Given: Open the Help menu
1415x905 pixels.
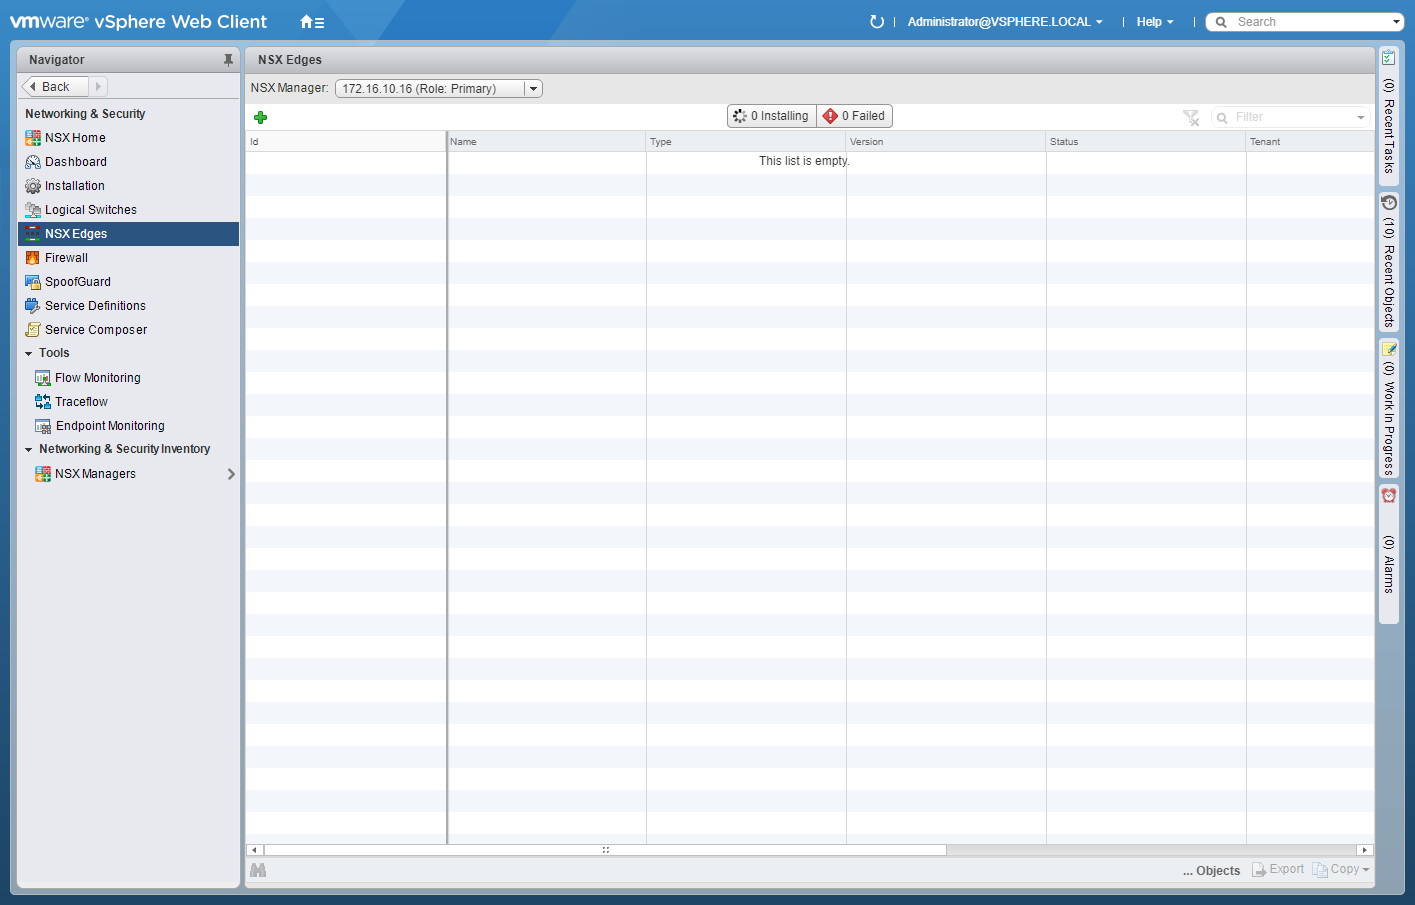Looking at the screenshot, I should click(1154, 22).
